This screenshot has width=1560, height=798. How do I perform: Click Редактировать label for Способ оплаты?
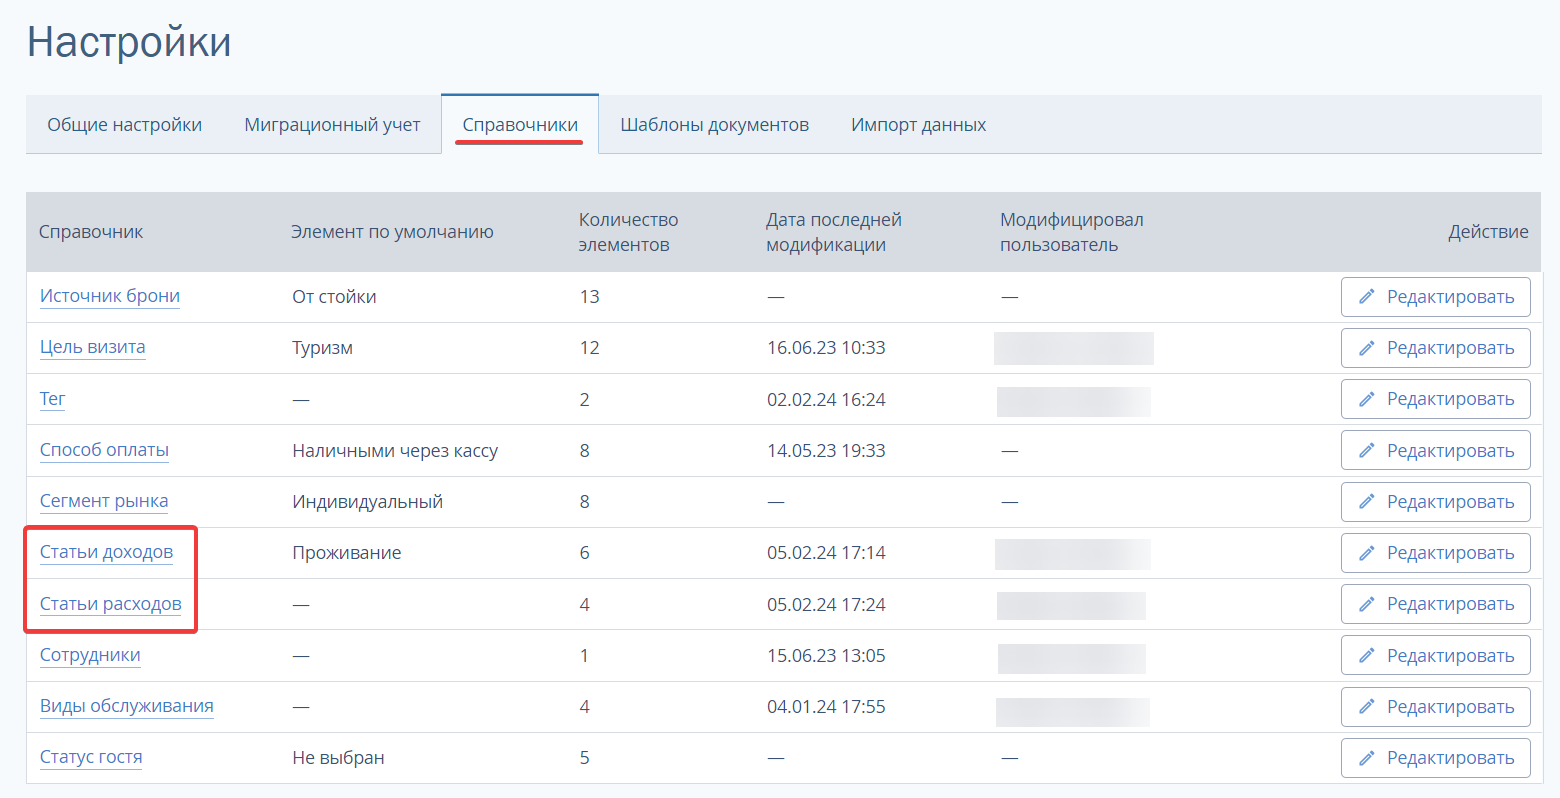click(x=1450, y=450)
